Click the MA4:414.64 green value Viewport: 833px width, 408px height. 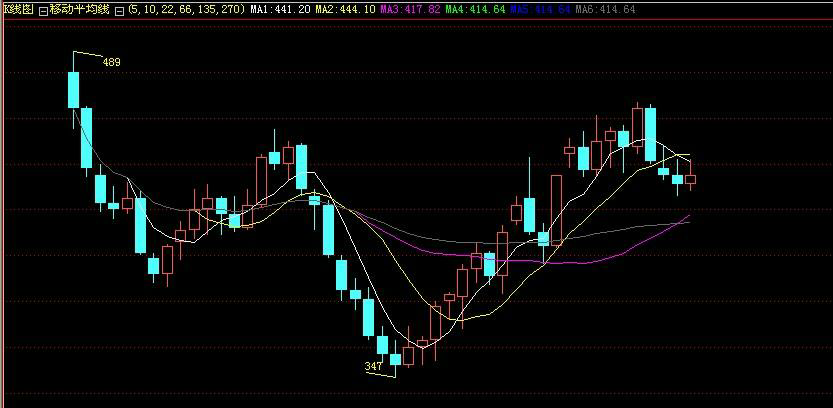pyautogui.click(x=475, y=10)
